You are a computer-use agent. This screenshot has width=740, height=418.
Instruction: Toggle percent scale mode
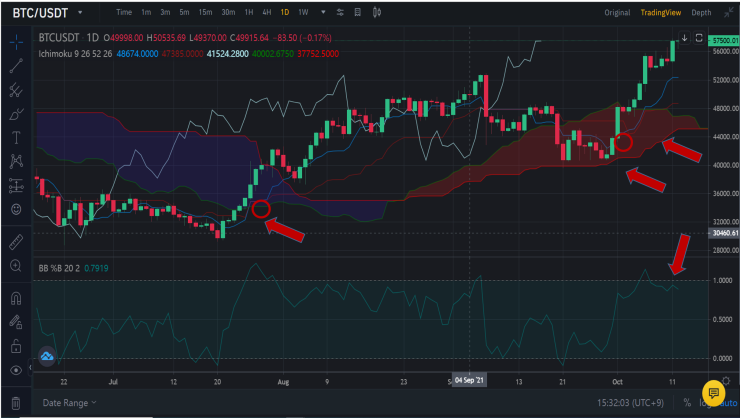click(x=687, y=403)
